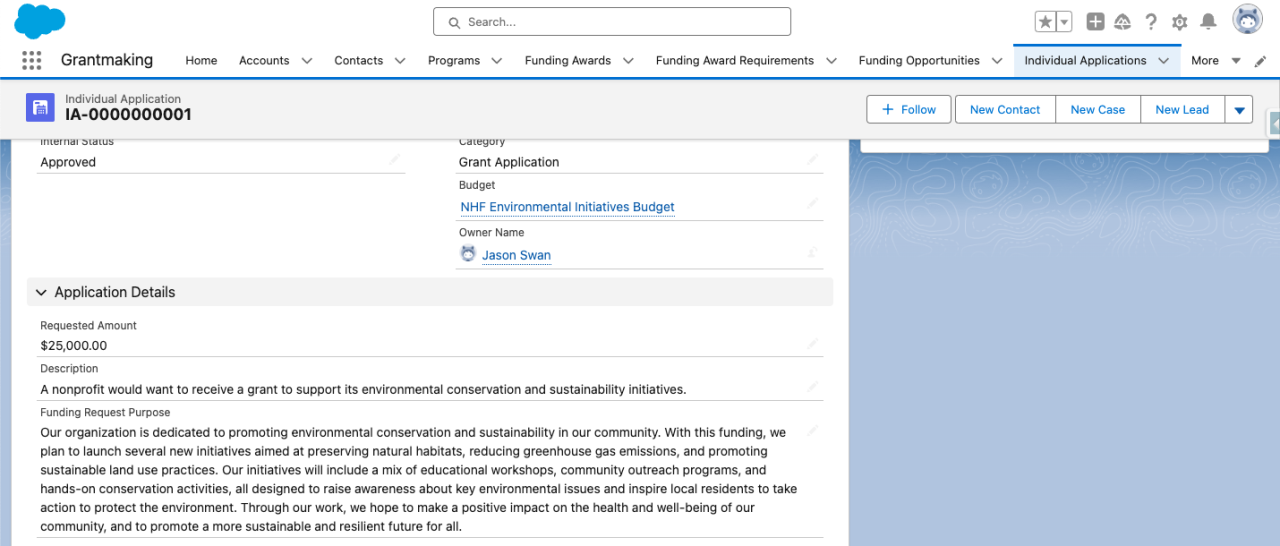Expand the collapsed side panel handle
This screenshot has width=1280, height=546.
(1274, 123)
